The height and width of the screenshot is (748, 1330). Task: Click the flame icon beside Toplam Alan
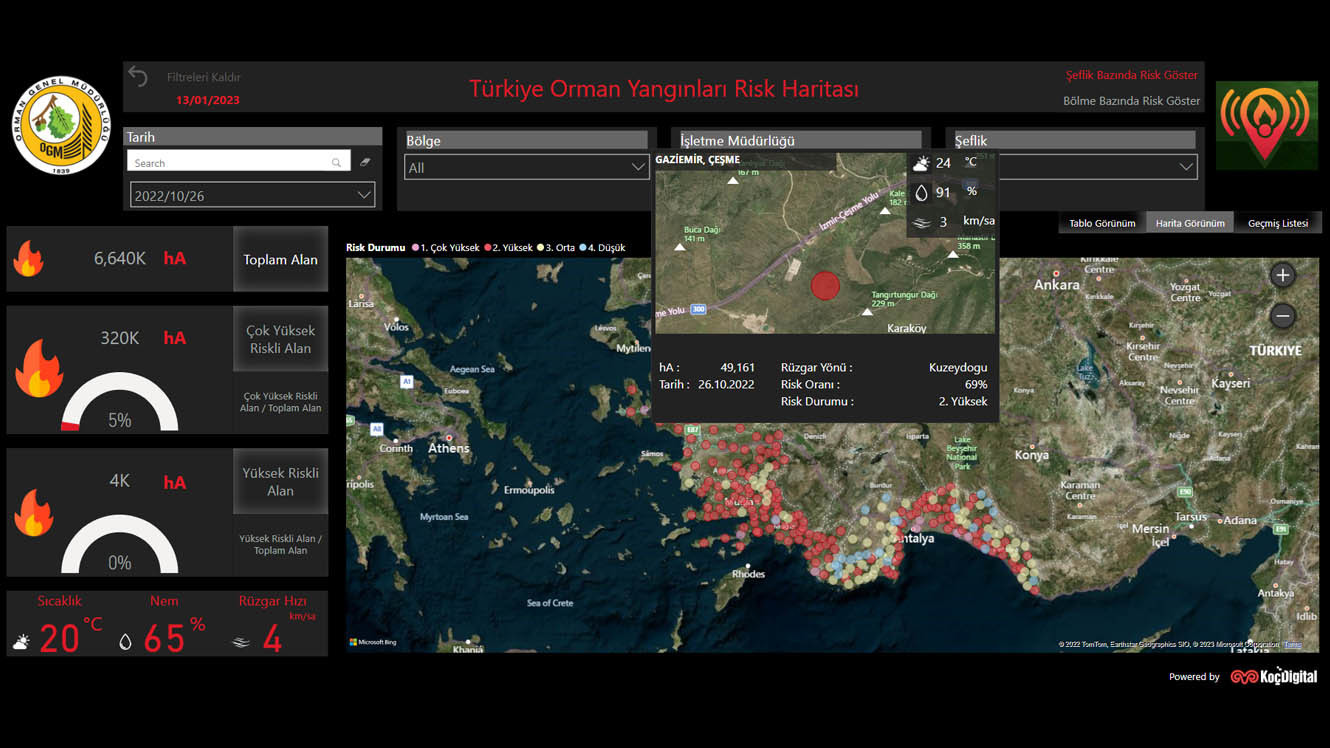click(x=29, y=258)
